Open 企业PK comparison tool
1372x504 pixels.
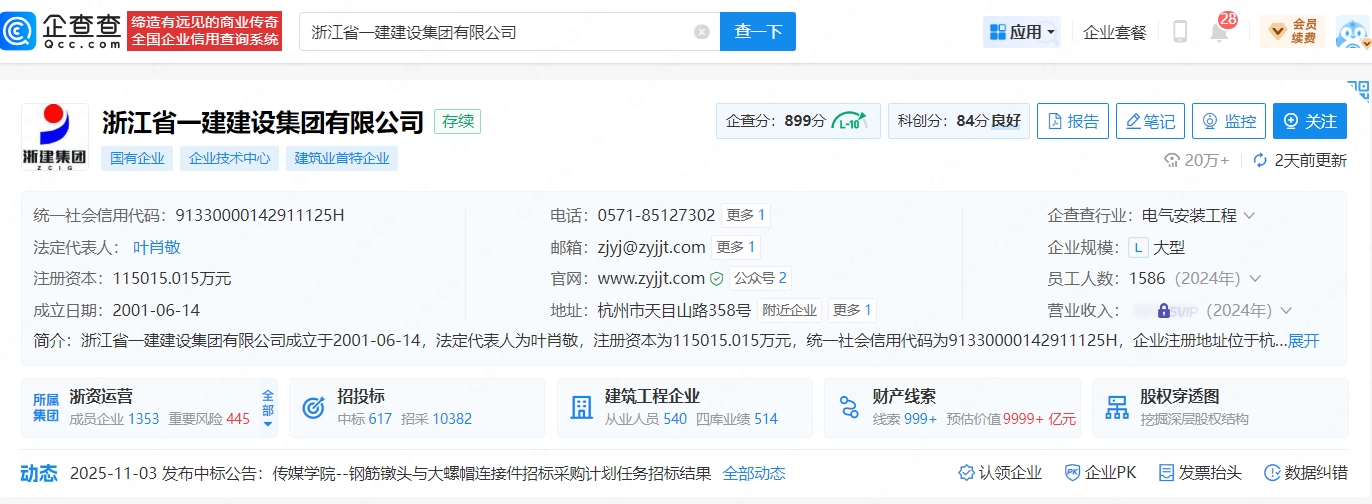[x=1072, y=473]
